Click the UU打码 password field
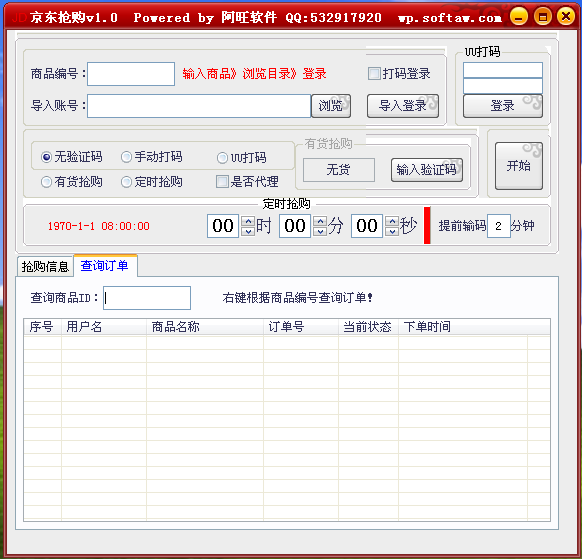The image size is (582, 559). (503, 86)
